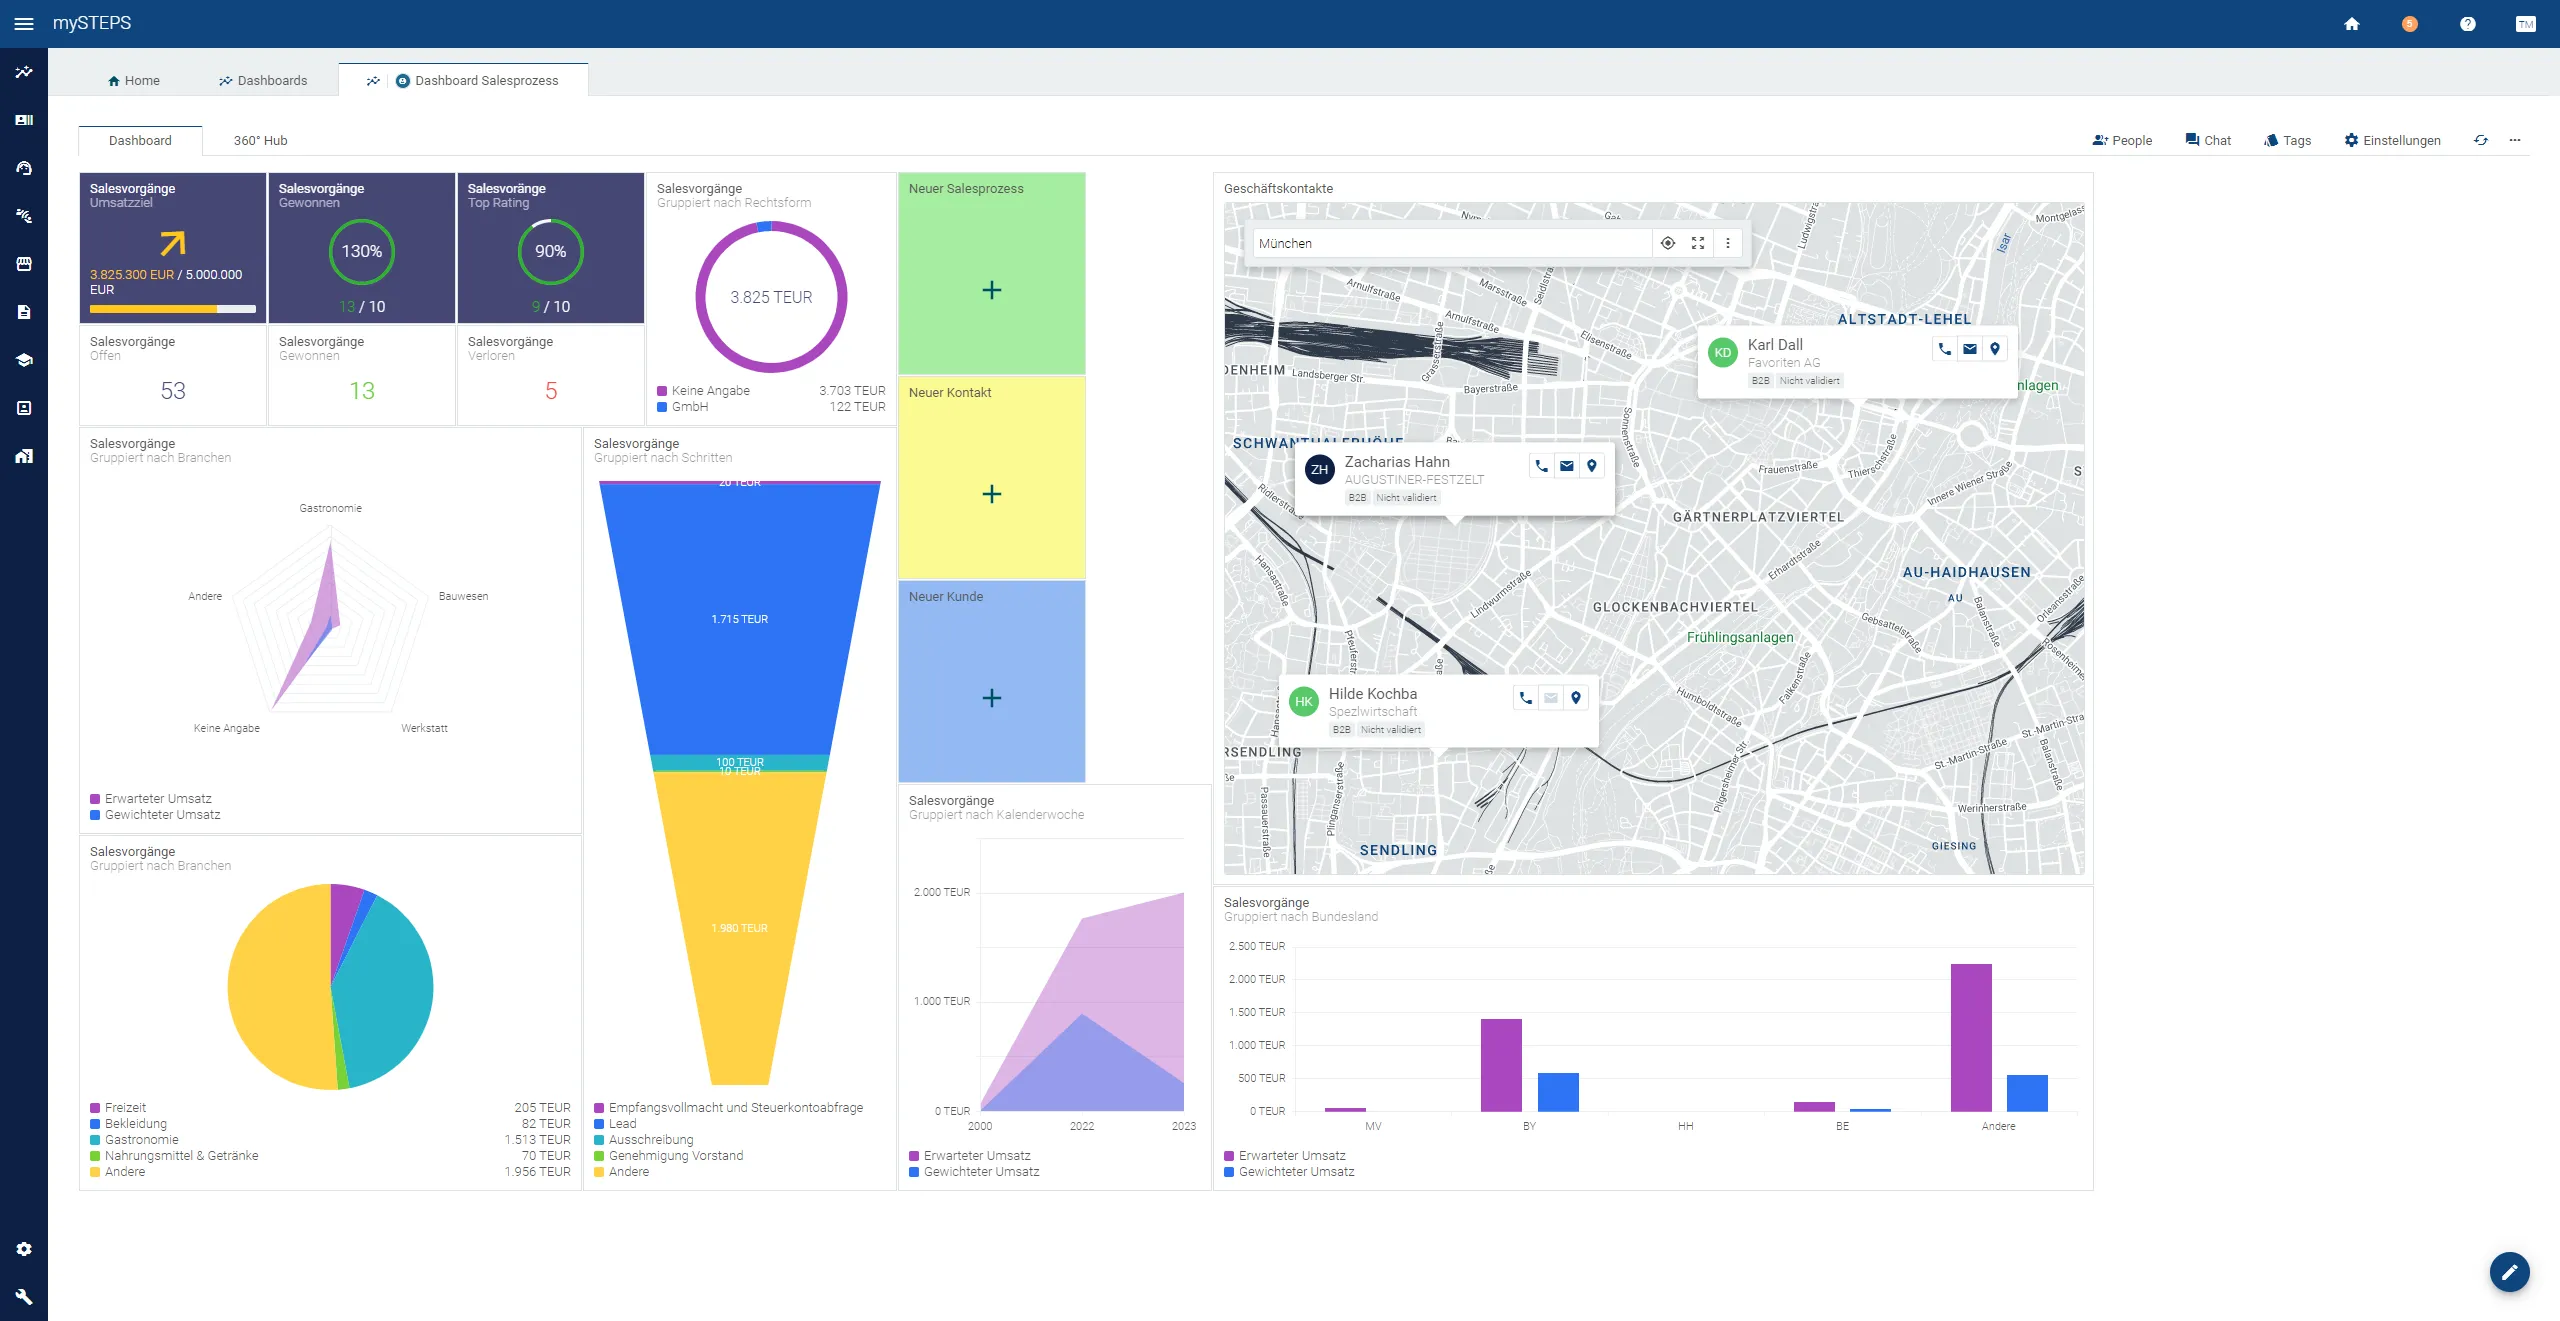The height and width of the screenshot is (1321, 2560).
Task: Open sidebar graduation cap icon
Action: click(24, 360)
